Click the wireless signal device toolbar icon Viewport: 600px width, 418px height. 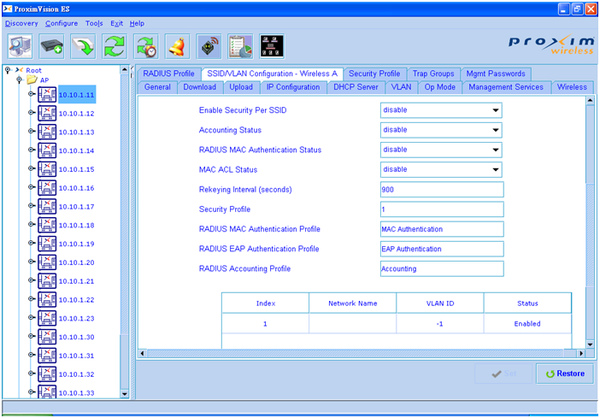209,46
